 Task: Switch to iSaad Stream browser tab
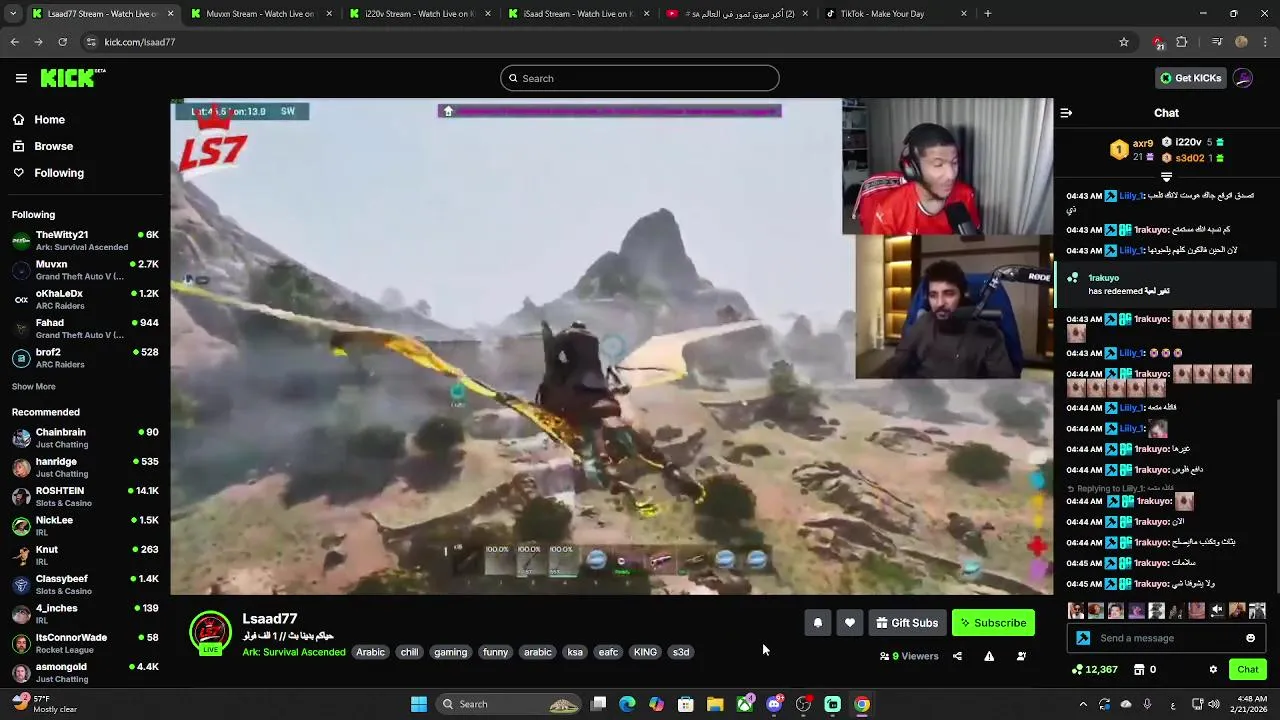[x=579, y=14]
